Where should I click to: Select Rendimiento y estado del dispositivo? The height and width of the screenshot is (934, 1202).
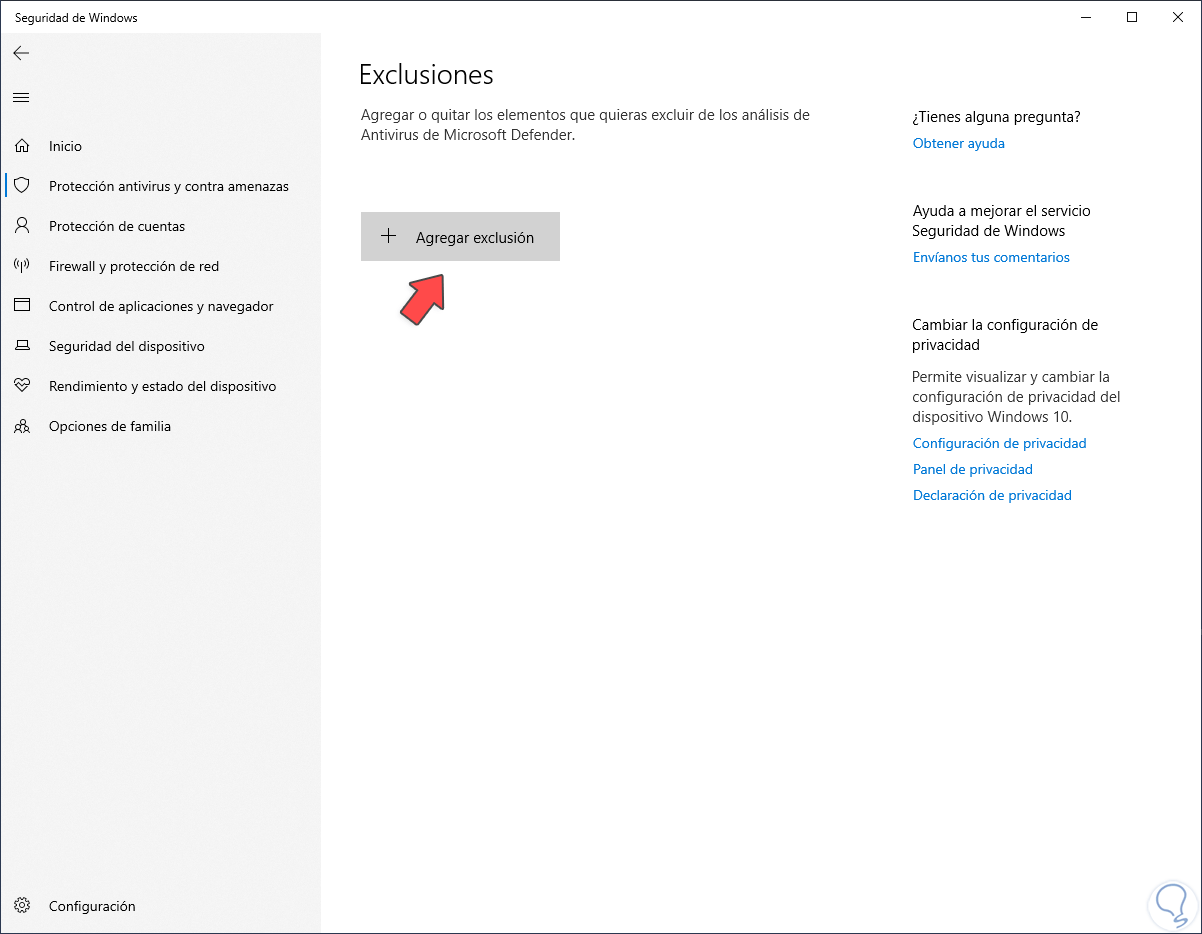162,386
